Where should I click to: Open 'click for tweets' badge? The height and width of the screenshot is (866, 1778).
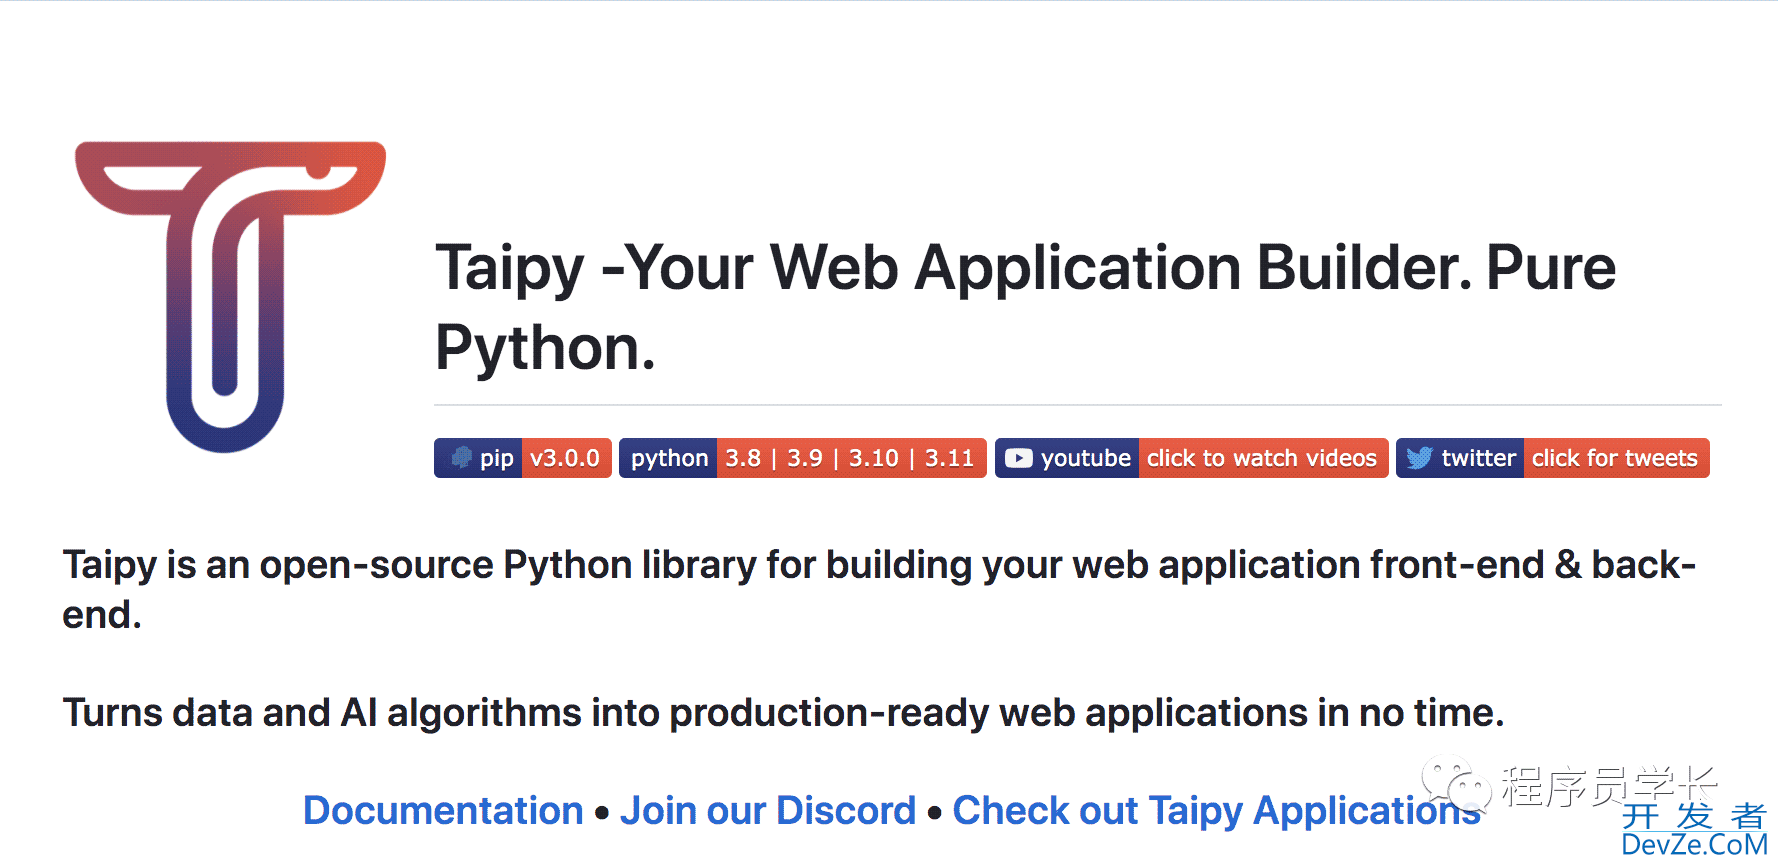coord(1616,458)
